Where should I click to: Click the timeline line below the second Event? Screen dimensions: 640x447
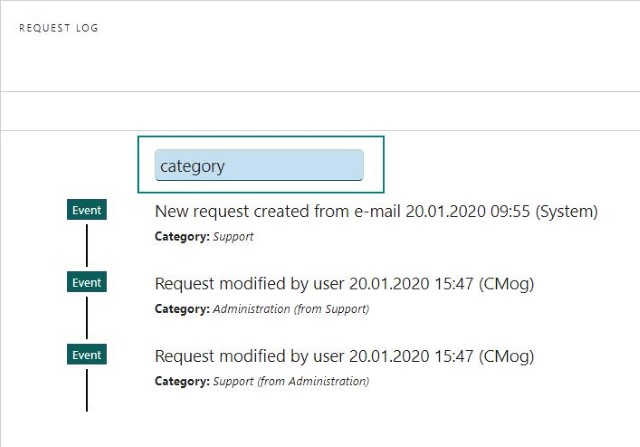coord(87,318)
